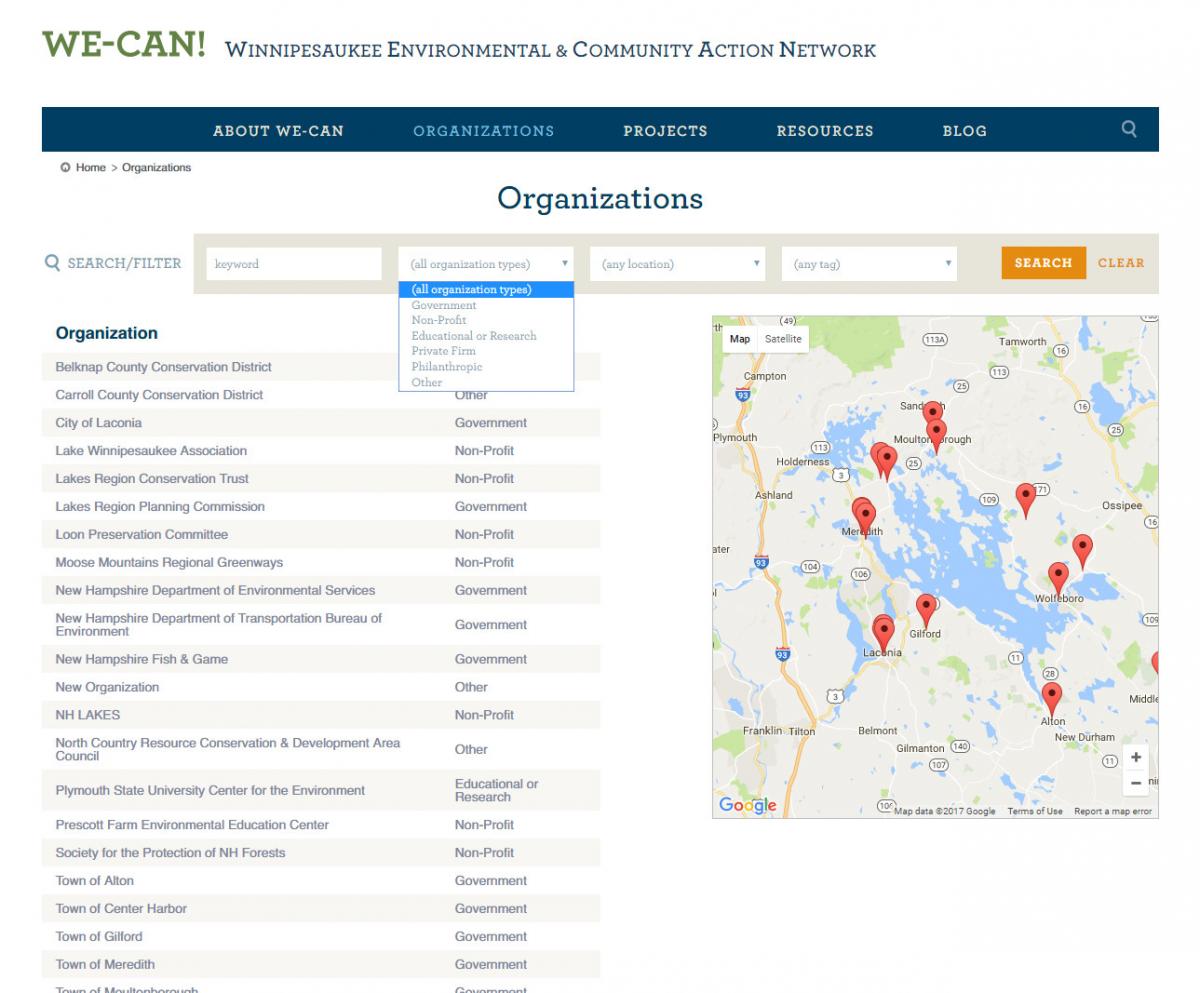Viewport: 1200px width, 993px height.
Task: Open Society for the Protection of NH Forests
Action: [170, 853]
